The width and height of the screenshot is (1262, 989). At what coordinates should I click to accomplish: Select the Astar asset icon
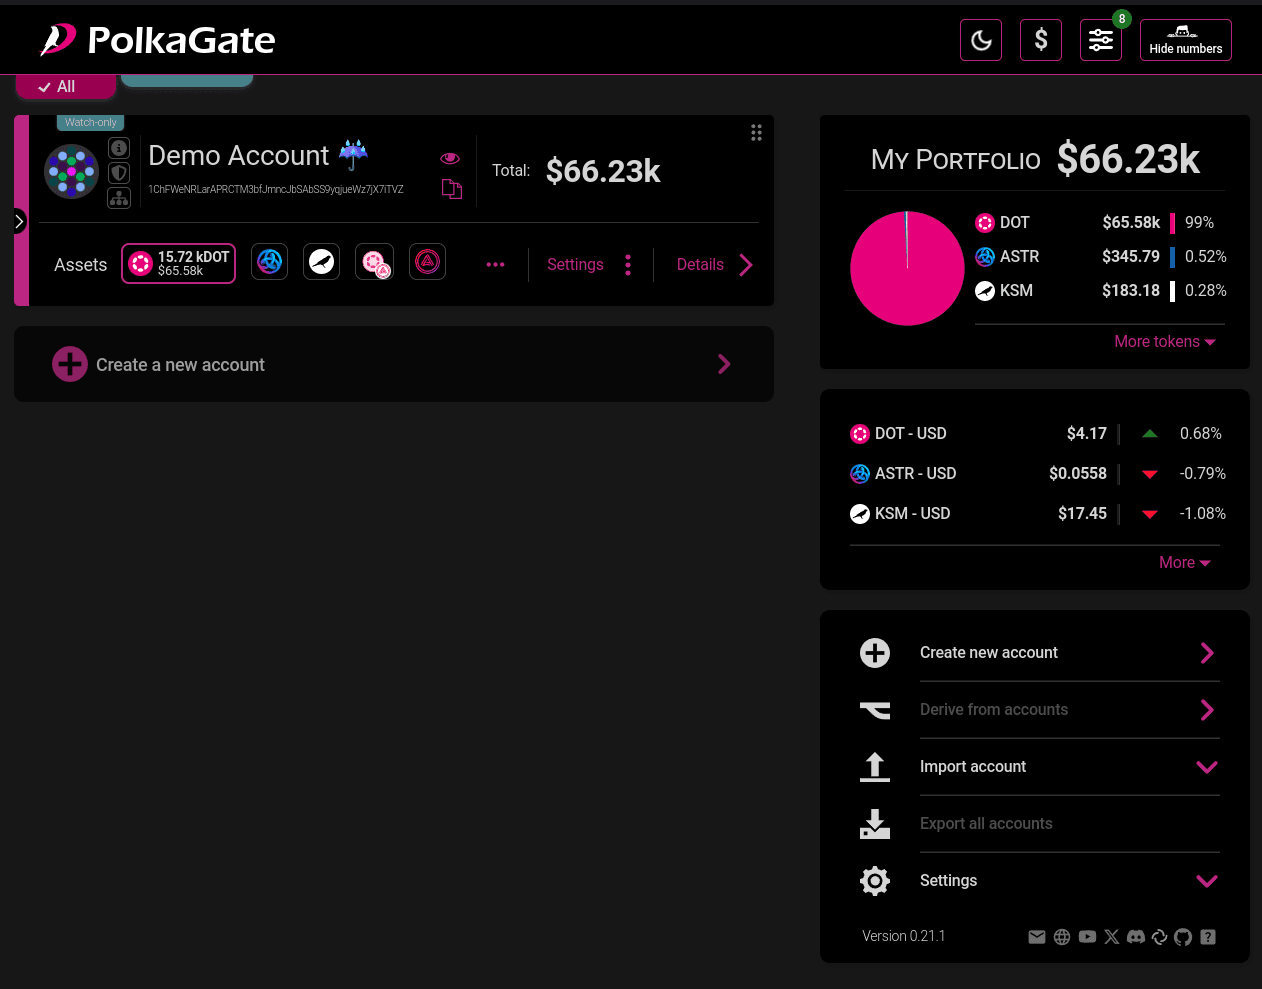269,262
